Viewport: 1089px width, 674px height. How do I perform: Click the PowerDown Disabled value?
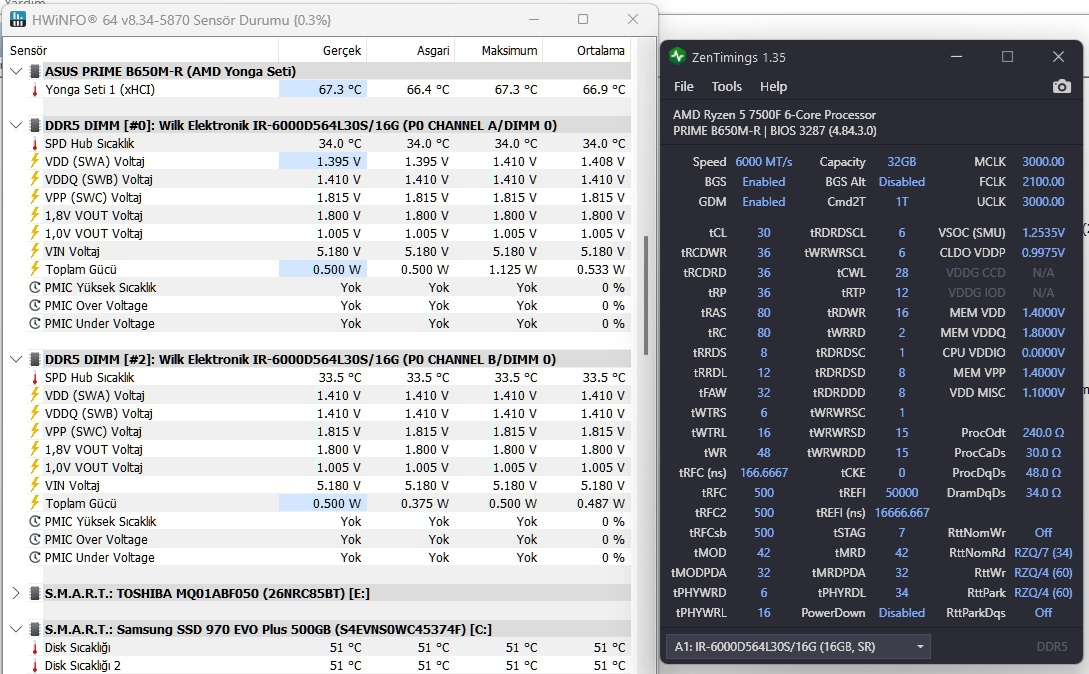coord(901,613)
